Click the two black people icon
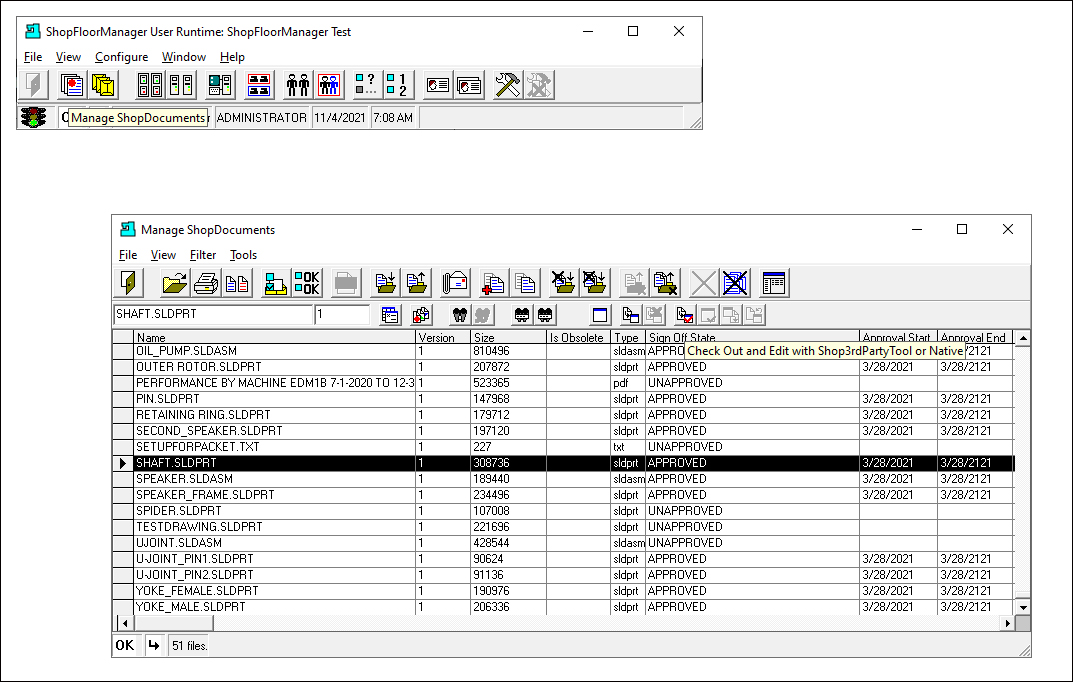This screenshot has width=1073, height=682. tap(298, 85)
